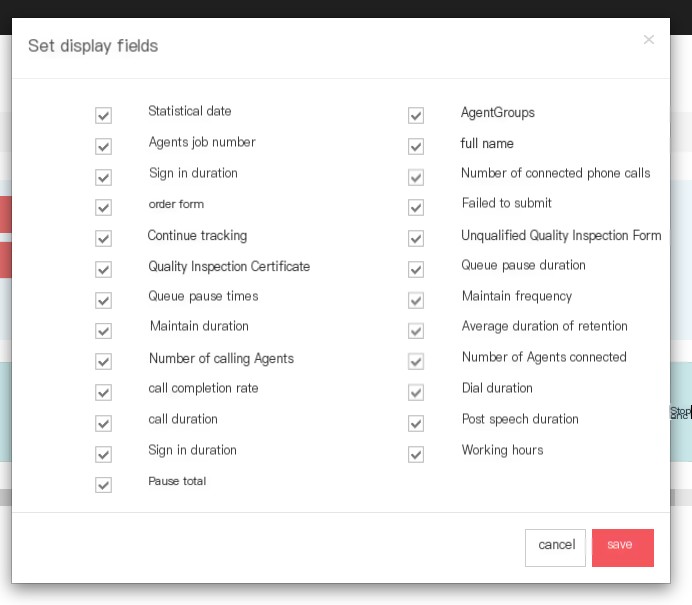Uncheck Failed to submit checkbox
692x605 pixels.
point(416,207)
